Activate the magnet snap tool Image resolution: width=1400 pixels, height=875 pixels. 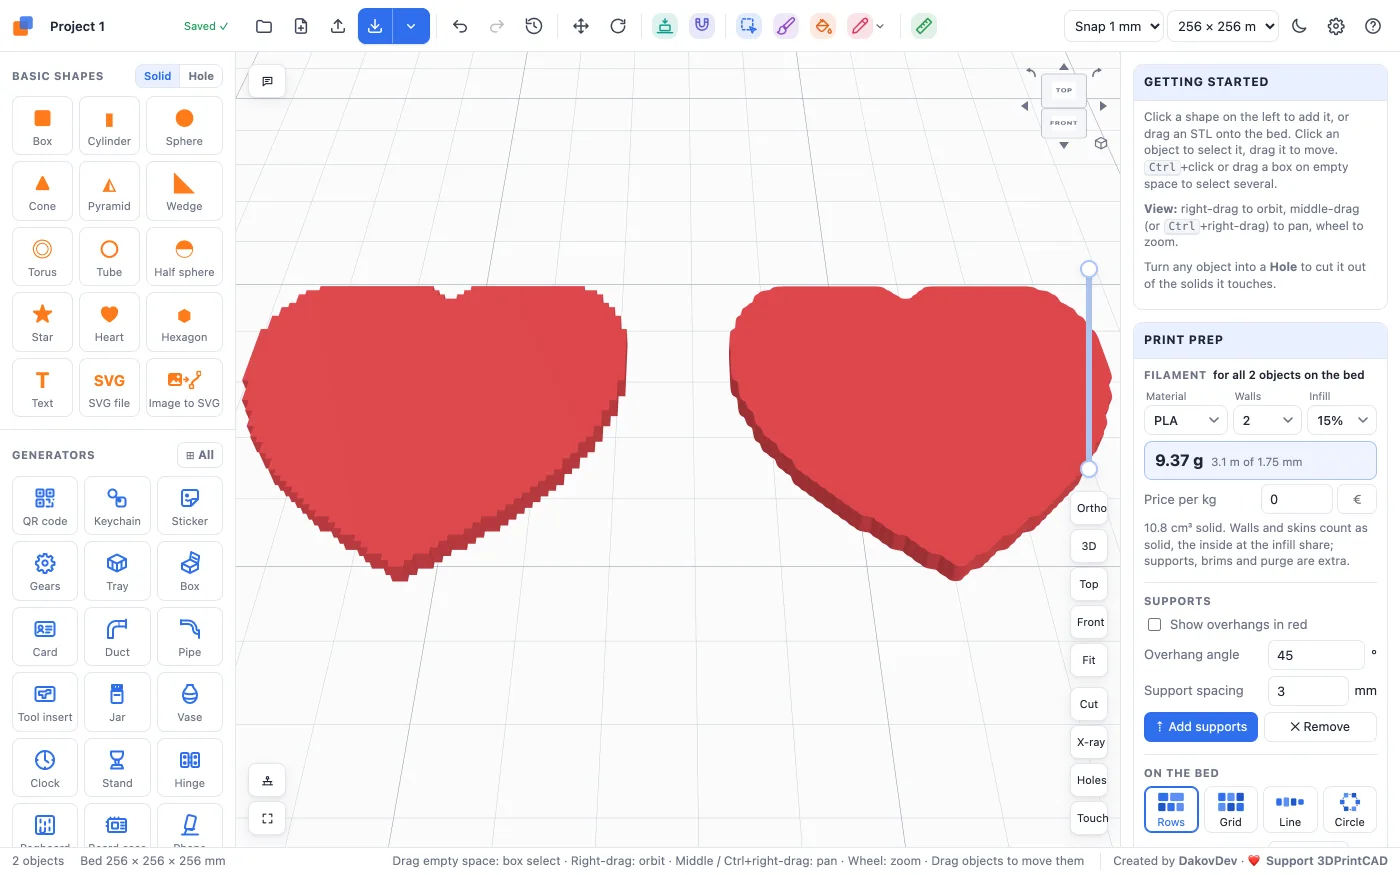coord(702,26)
